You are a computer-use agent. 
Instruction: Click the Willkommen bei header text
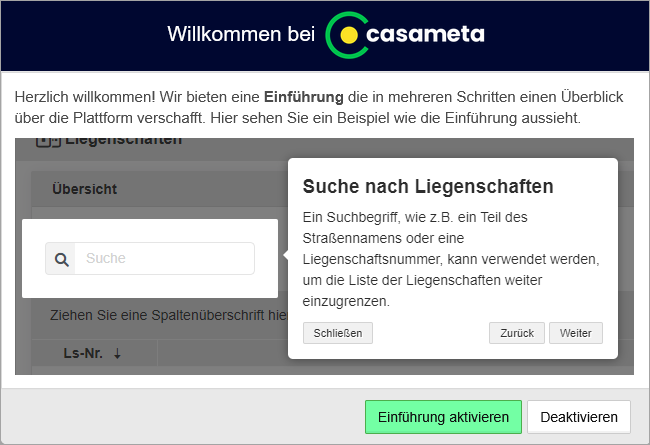pos(241,35)
